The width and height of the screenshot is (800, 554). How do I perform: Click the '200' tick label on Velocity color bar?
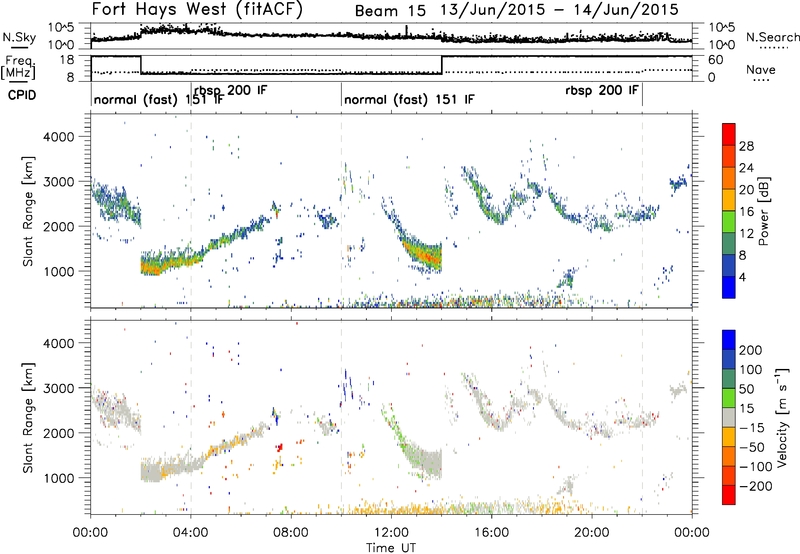coord(751,350)
